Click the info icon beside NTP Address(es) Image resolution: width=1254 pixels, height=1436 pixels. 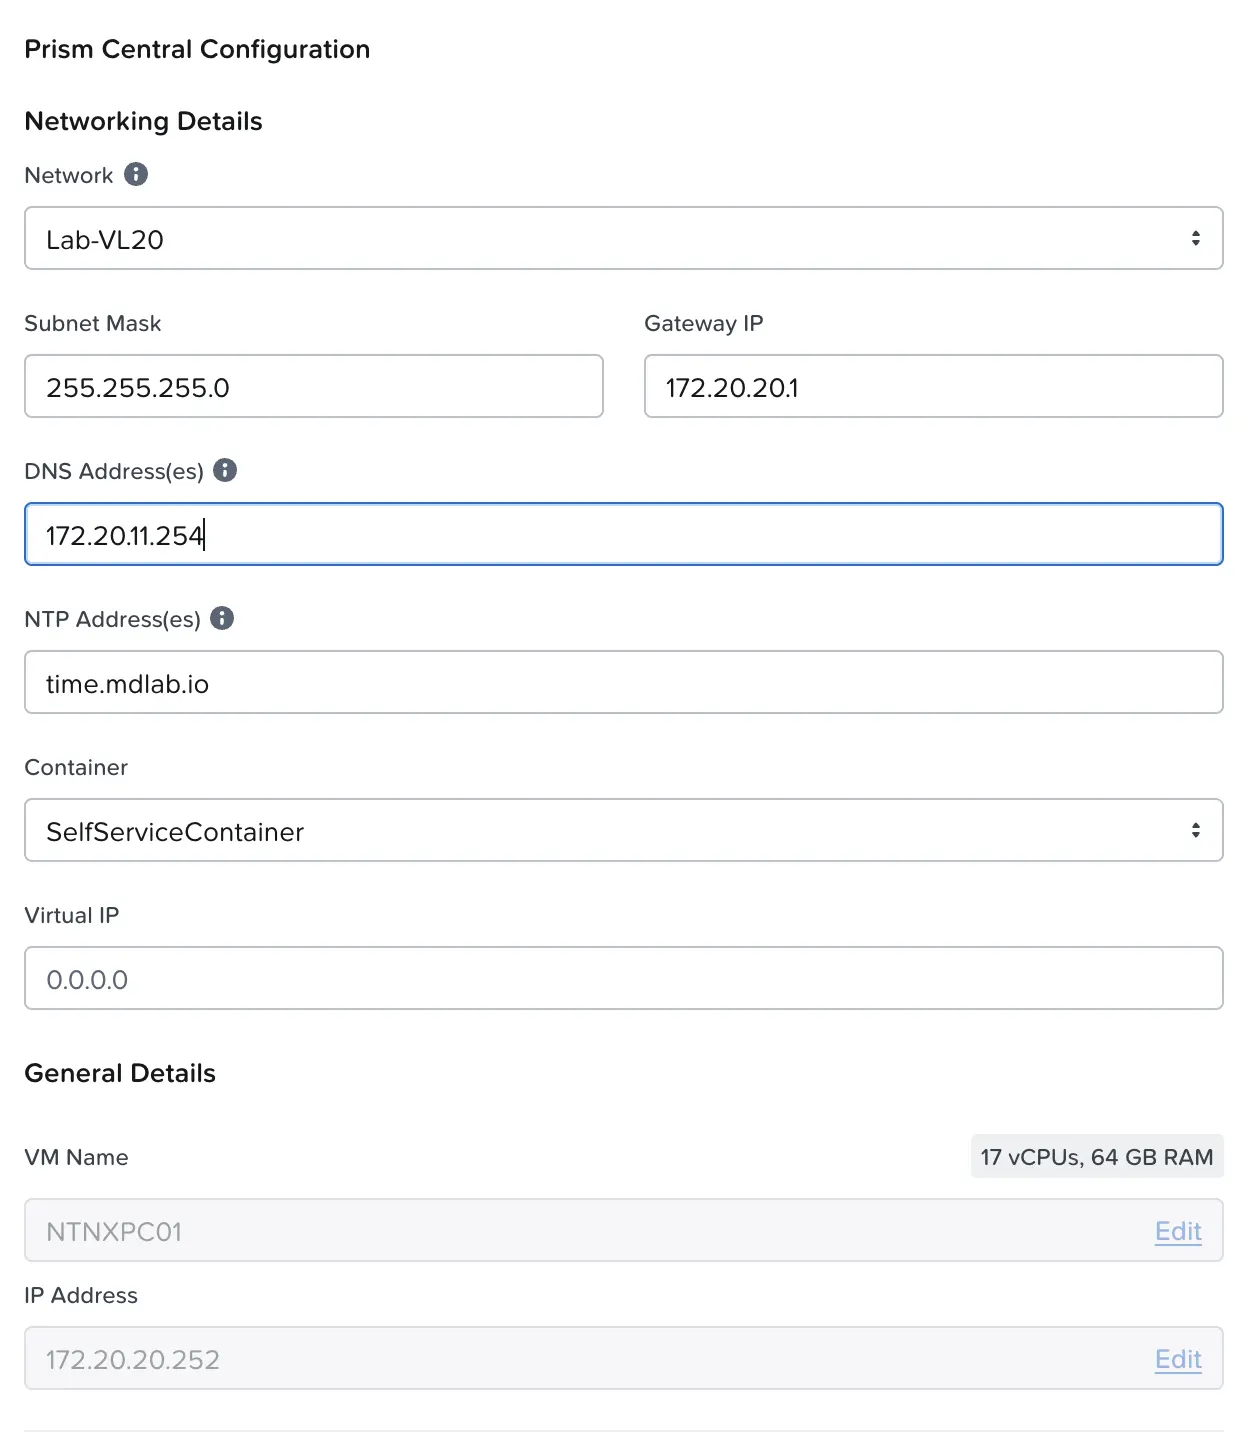pyautogui.click(x=222, y=618)
